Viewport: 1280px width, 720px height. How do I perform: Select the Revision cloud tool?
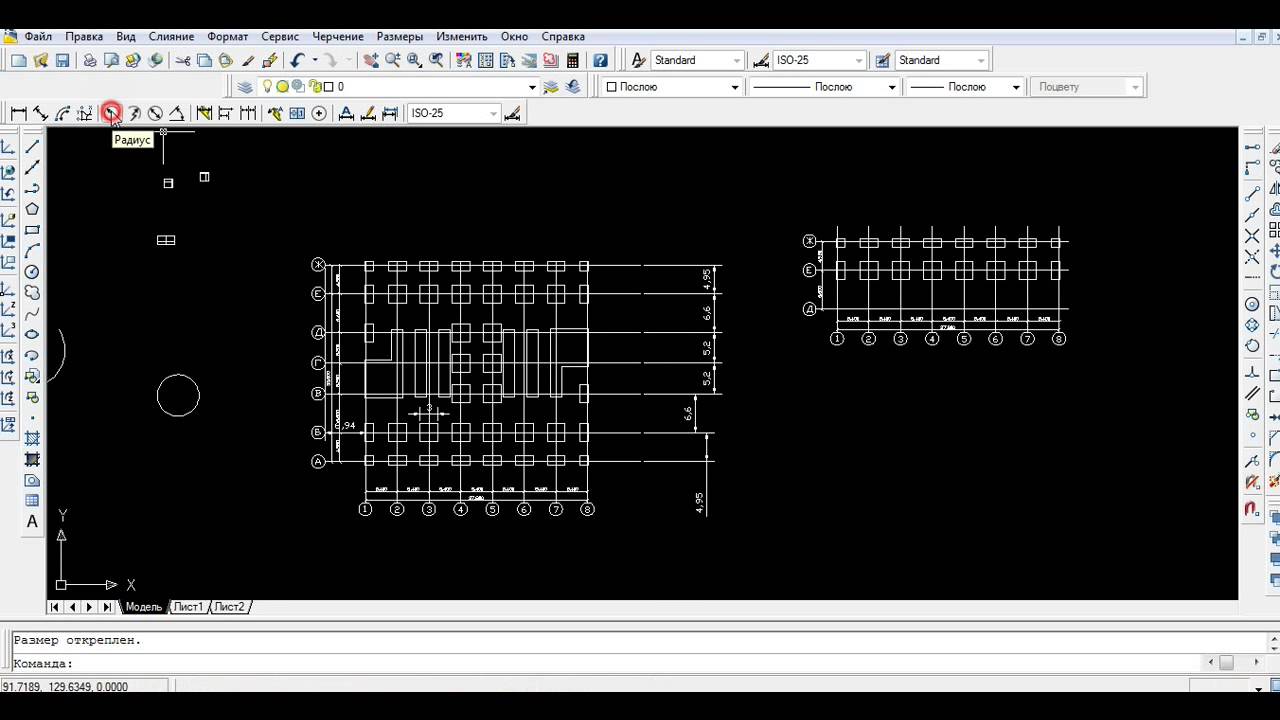tap(32, 293)
